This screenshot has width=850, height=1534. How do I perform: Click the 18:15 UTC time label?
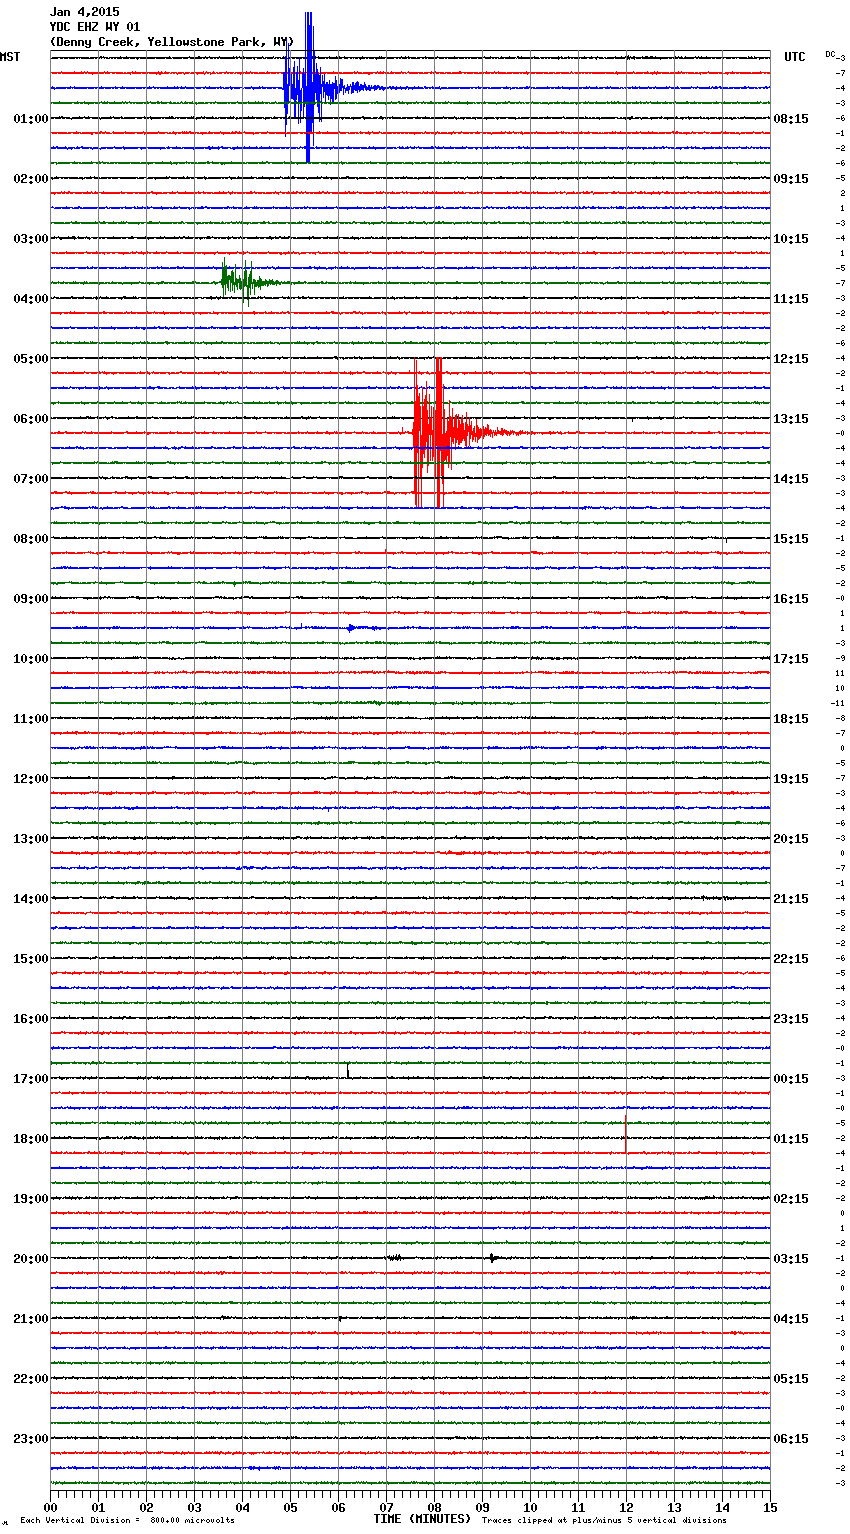pyautogui.click(x=791, y=719)
